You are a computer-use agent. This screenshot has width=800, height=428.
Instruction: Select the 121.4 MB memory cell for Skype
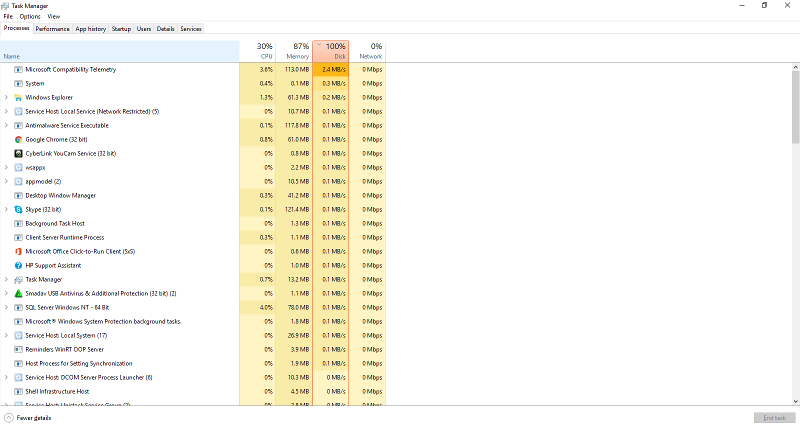click(294, 210)
